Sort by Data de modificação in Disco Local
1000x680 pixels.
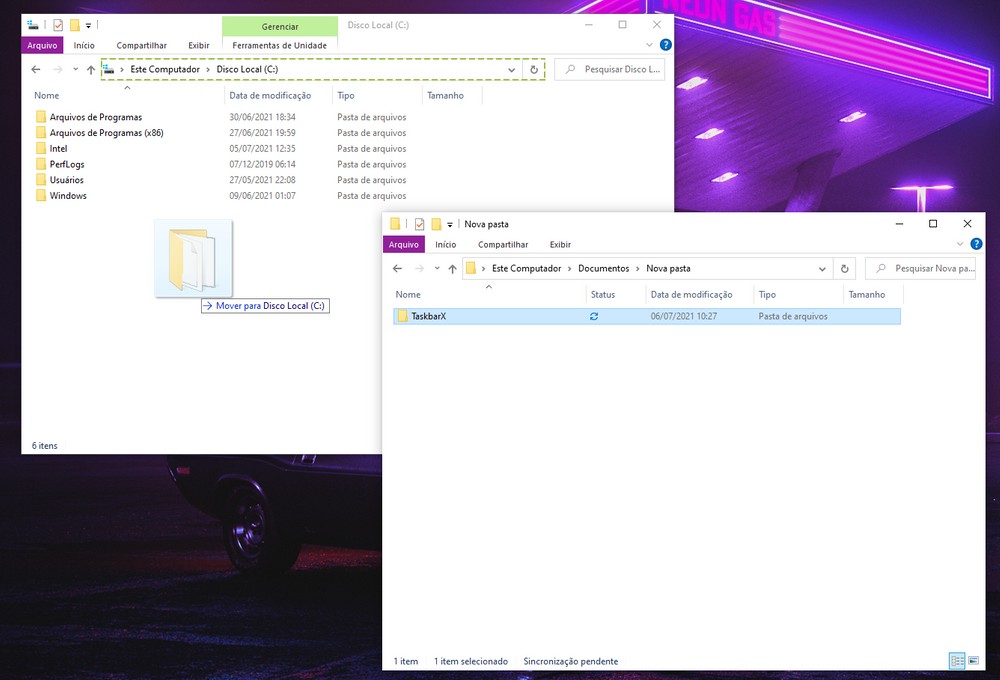pyautogui.click(x=270, y=96)
